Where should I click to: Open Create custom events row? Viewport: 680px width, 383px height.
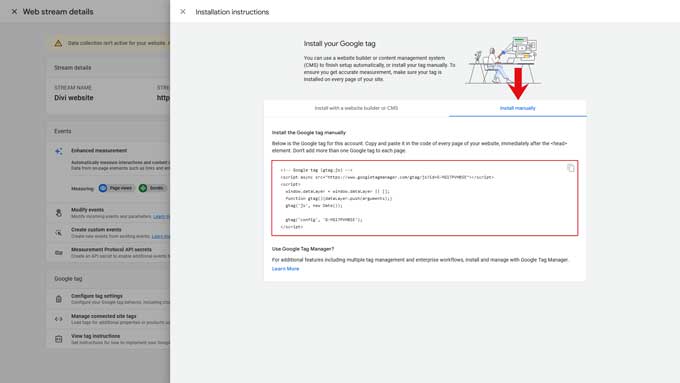[109, 232]
